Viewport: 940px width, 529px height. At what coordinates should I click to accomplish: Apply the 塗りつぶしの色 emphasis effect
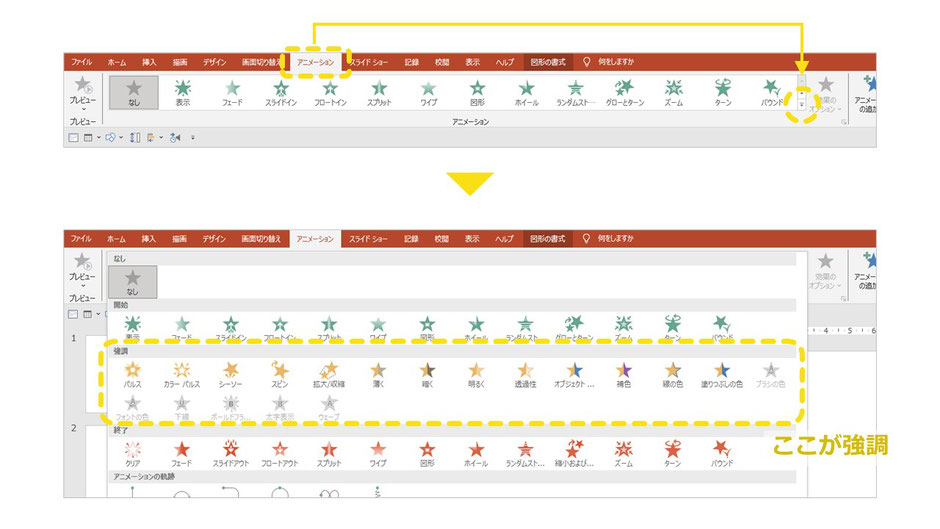coord(722,375)
